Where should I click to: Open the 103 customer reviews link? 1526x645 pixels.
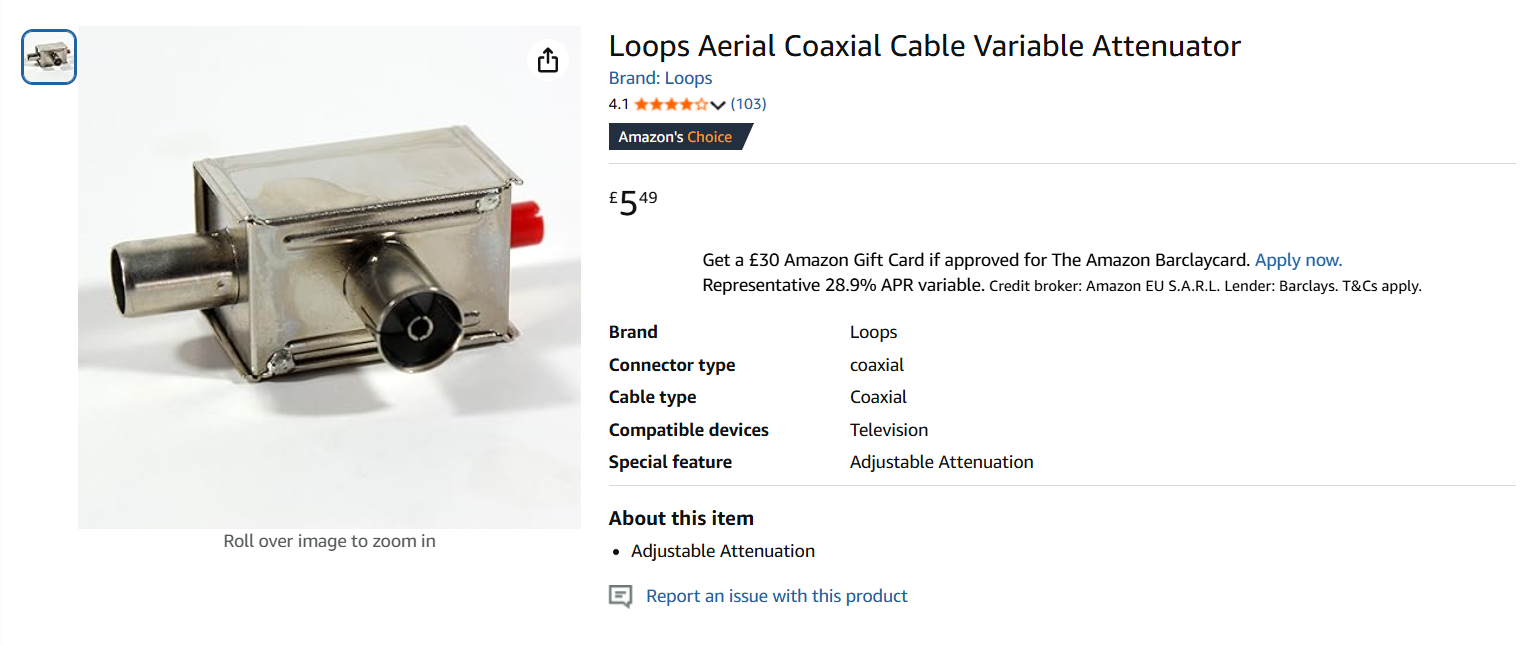(x=748, y=104)
